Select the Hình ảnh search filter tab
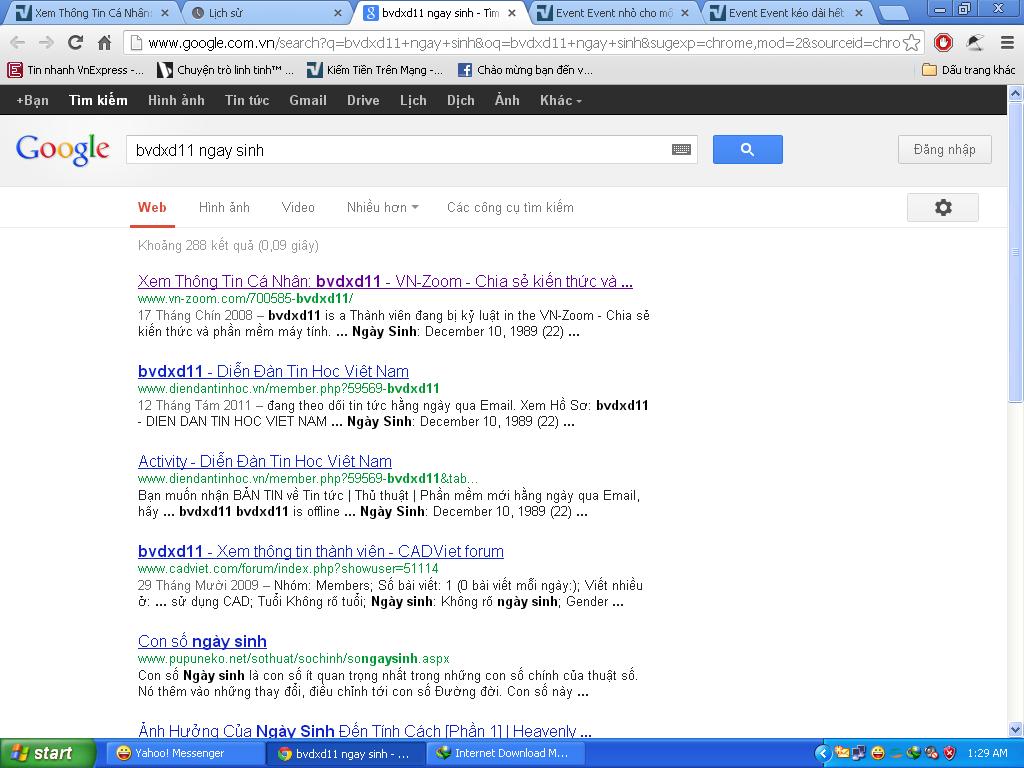Screen dimensions: 1024x768 [x=224, y=208]
